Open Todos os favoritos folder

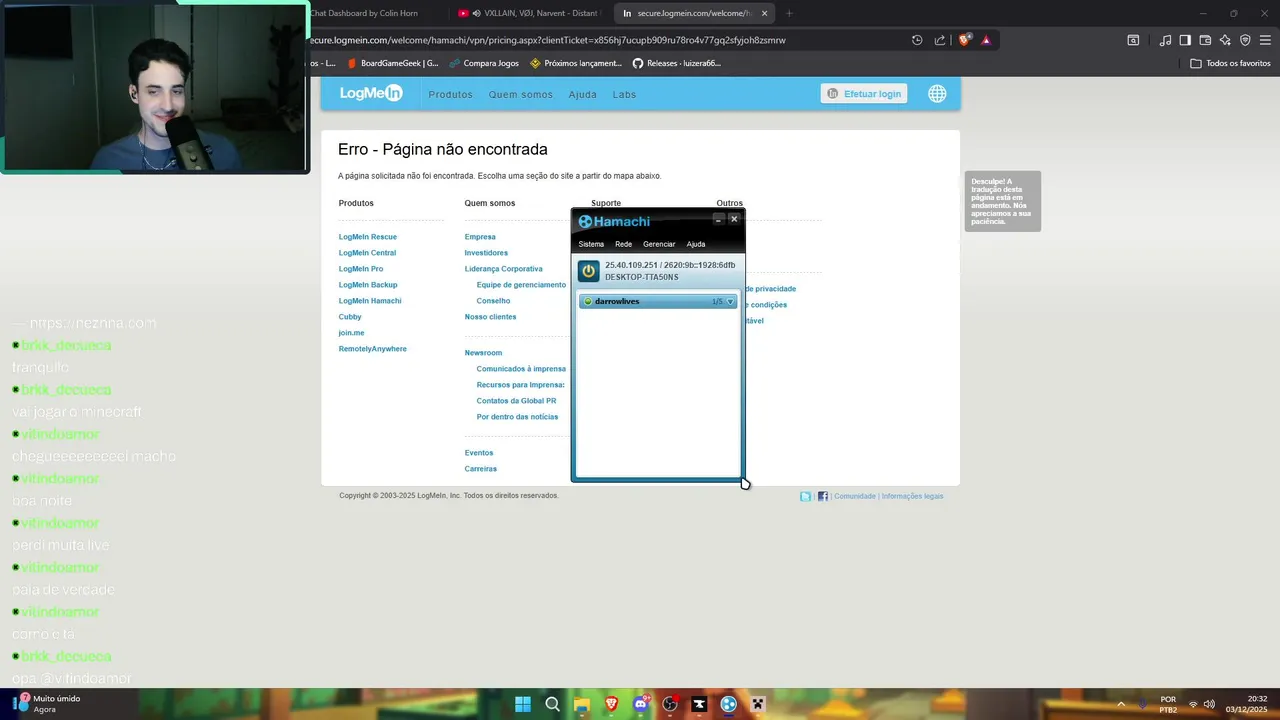click(x=1230, y=63)
